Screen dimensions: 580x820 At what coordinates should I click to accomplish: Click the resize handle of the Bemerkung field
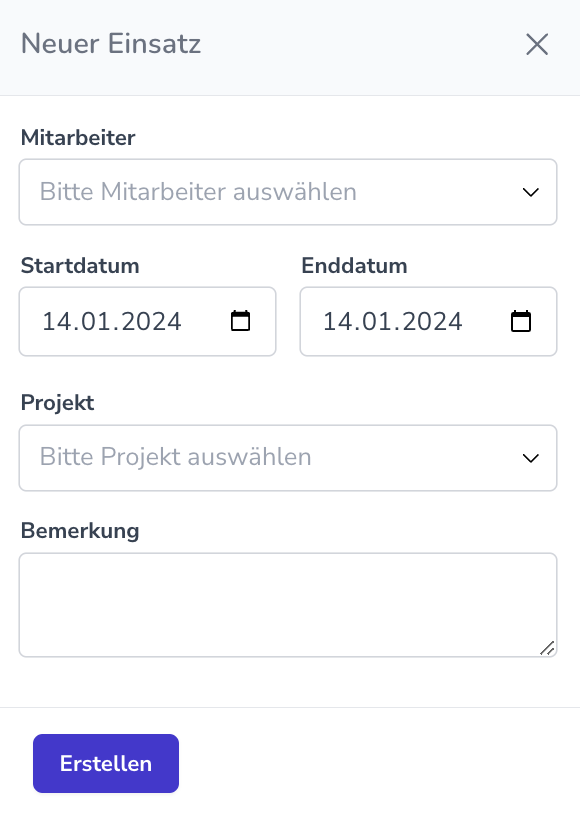click(x=549, y=649)
